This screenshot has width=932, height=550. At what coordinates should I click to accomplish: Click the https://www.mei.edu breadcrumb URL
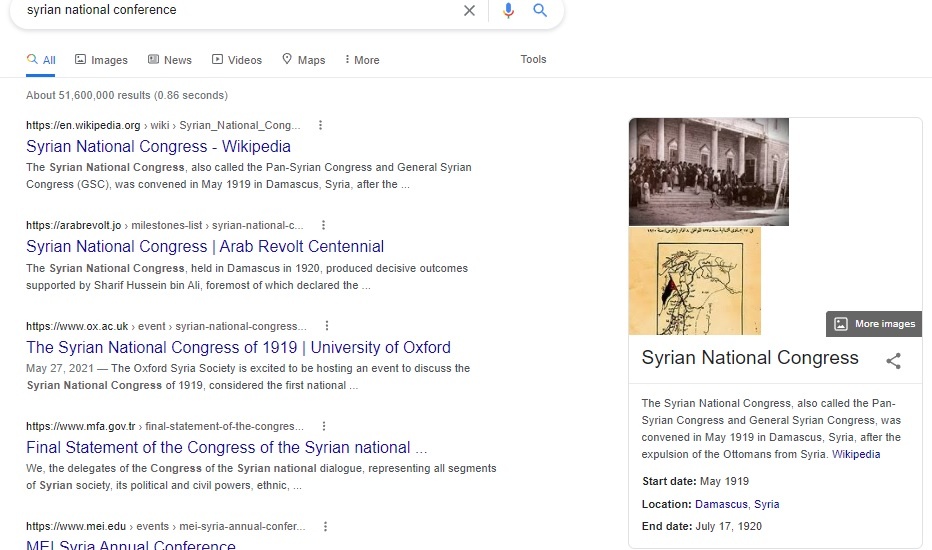point(76,526)
